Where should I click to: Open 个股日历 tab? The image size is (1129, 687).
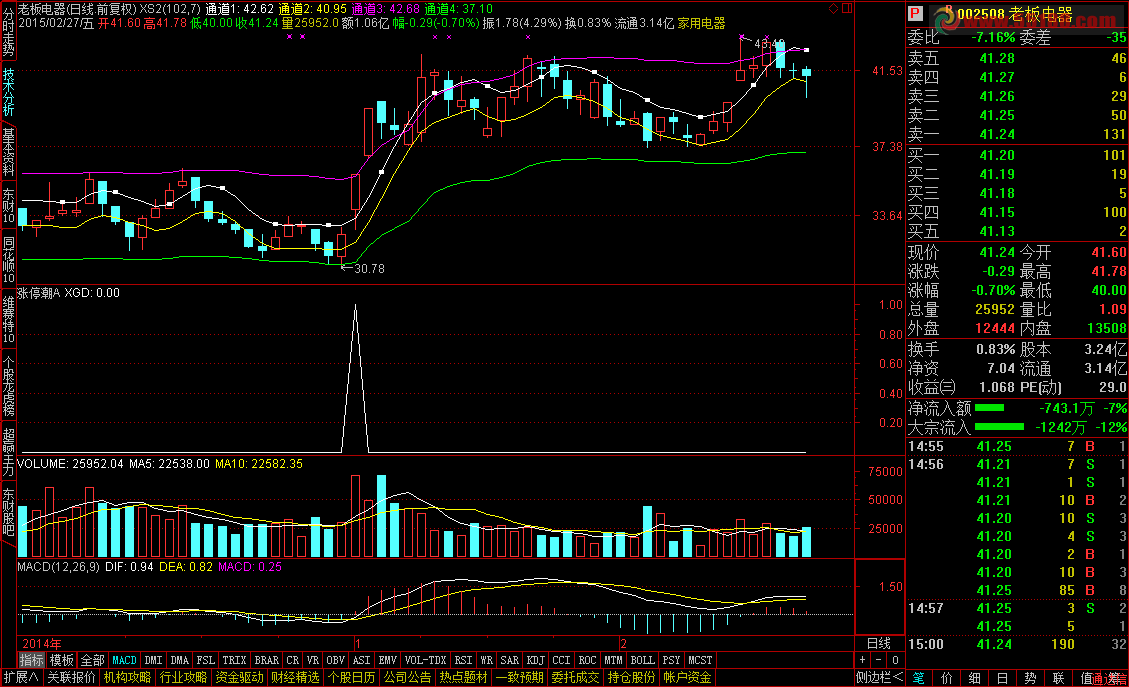[351, 678]
